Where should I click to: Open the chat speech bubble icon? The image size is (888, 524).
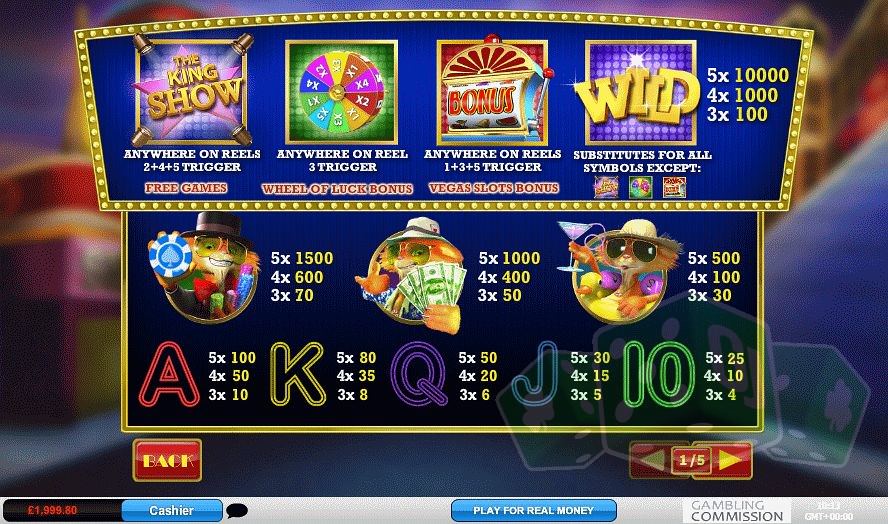coord(237,511)
